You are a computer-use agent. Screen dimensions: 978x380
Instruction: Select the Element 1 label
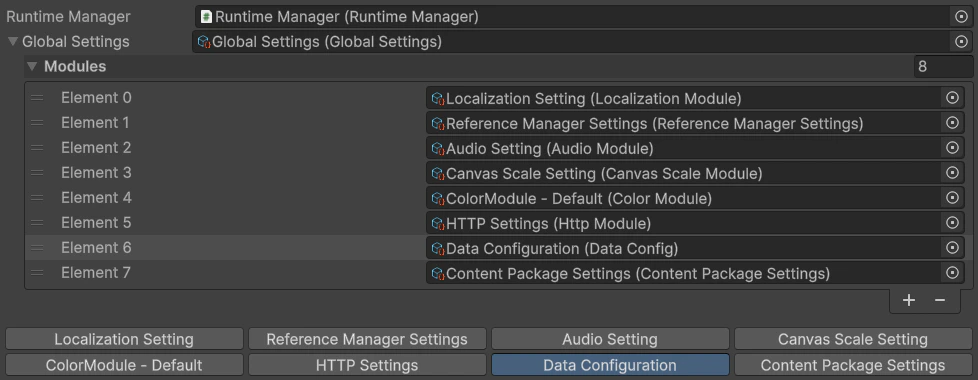[x=95, y=123]
